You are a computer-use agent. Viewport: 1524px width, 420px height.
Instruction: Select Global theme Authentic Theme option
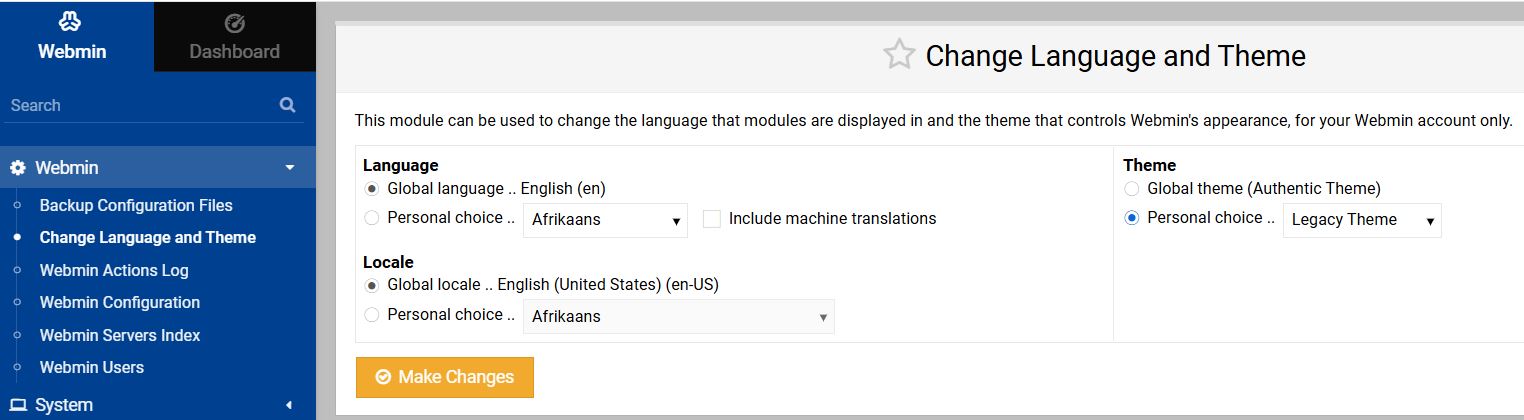1132,189
